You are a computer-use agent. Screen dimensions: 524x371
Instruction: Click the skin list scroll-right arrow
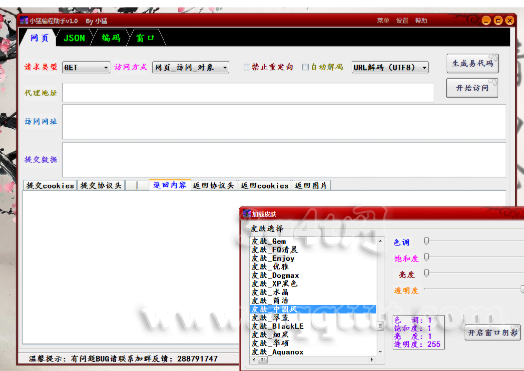coord(372,360)
